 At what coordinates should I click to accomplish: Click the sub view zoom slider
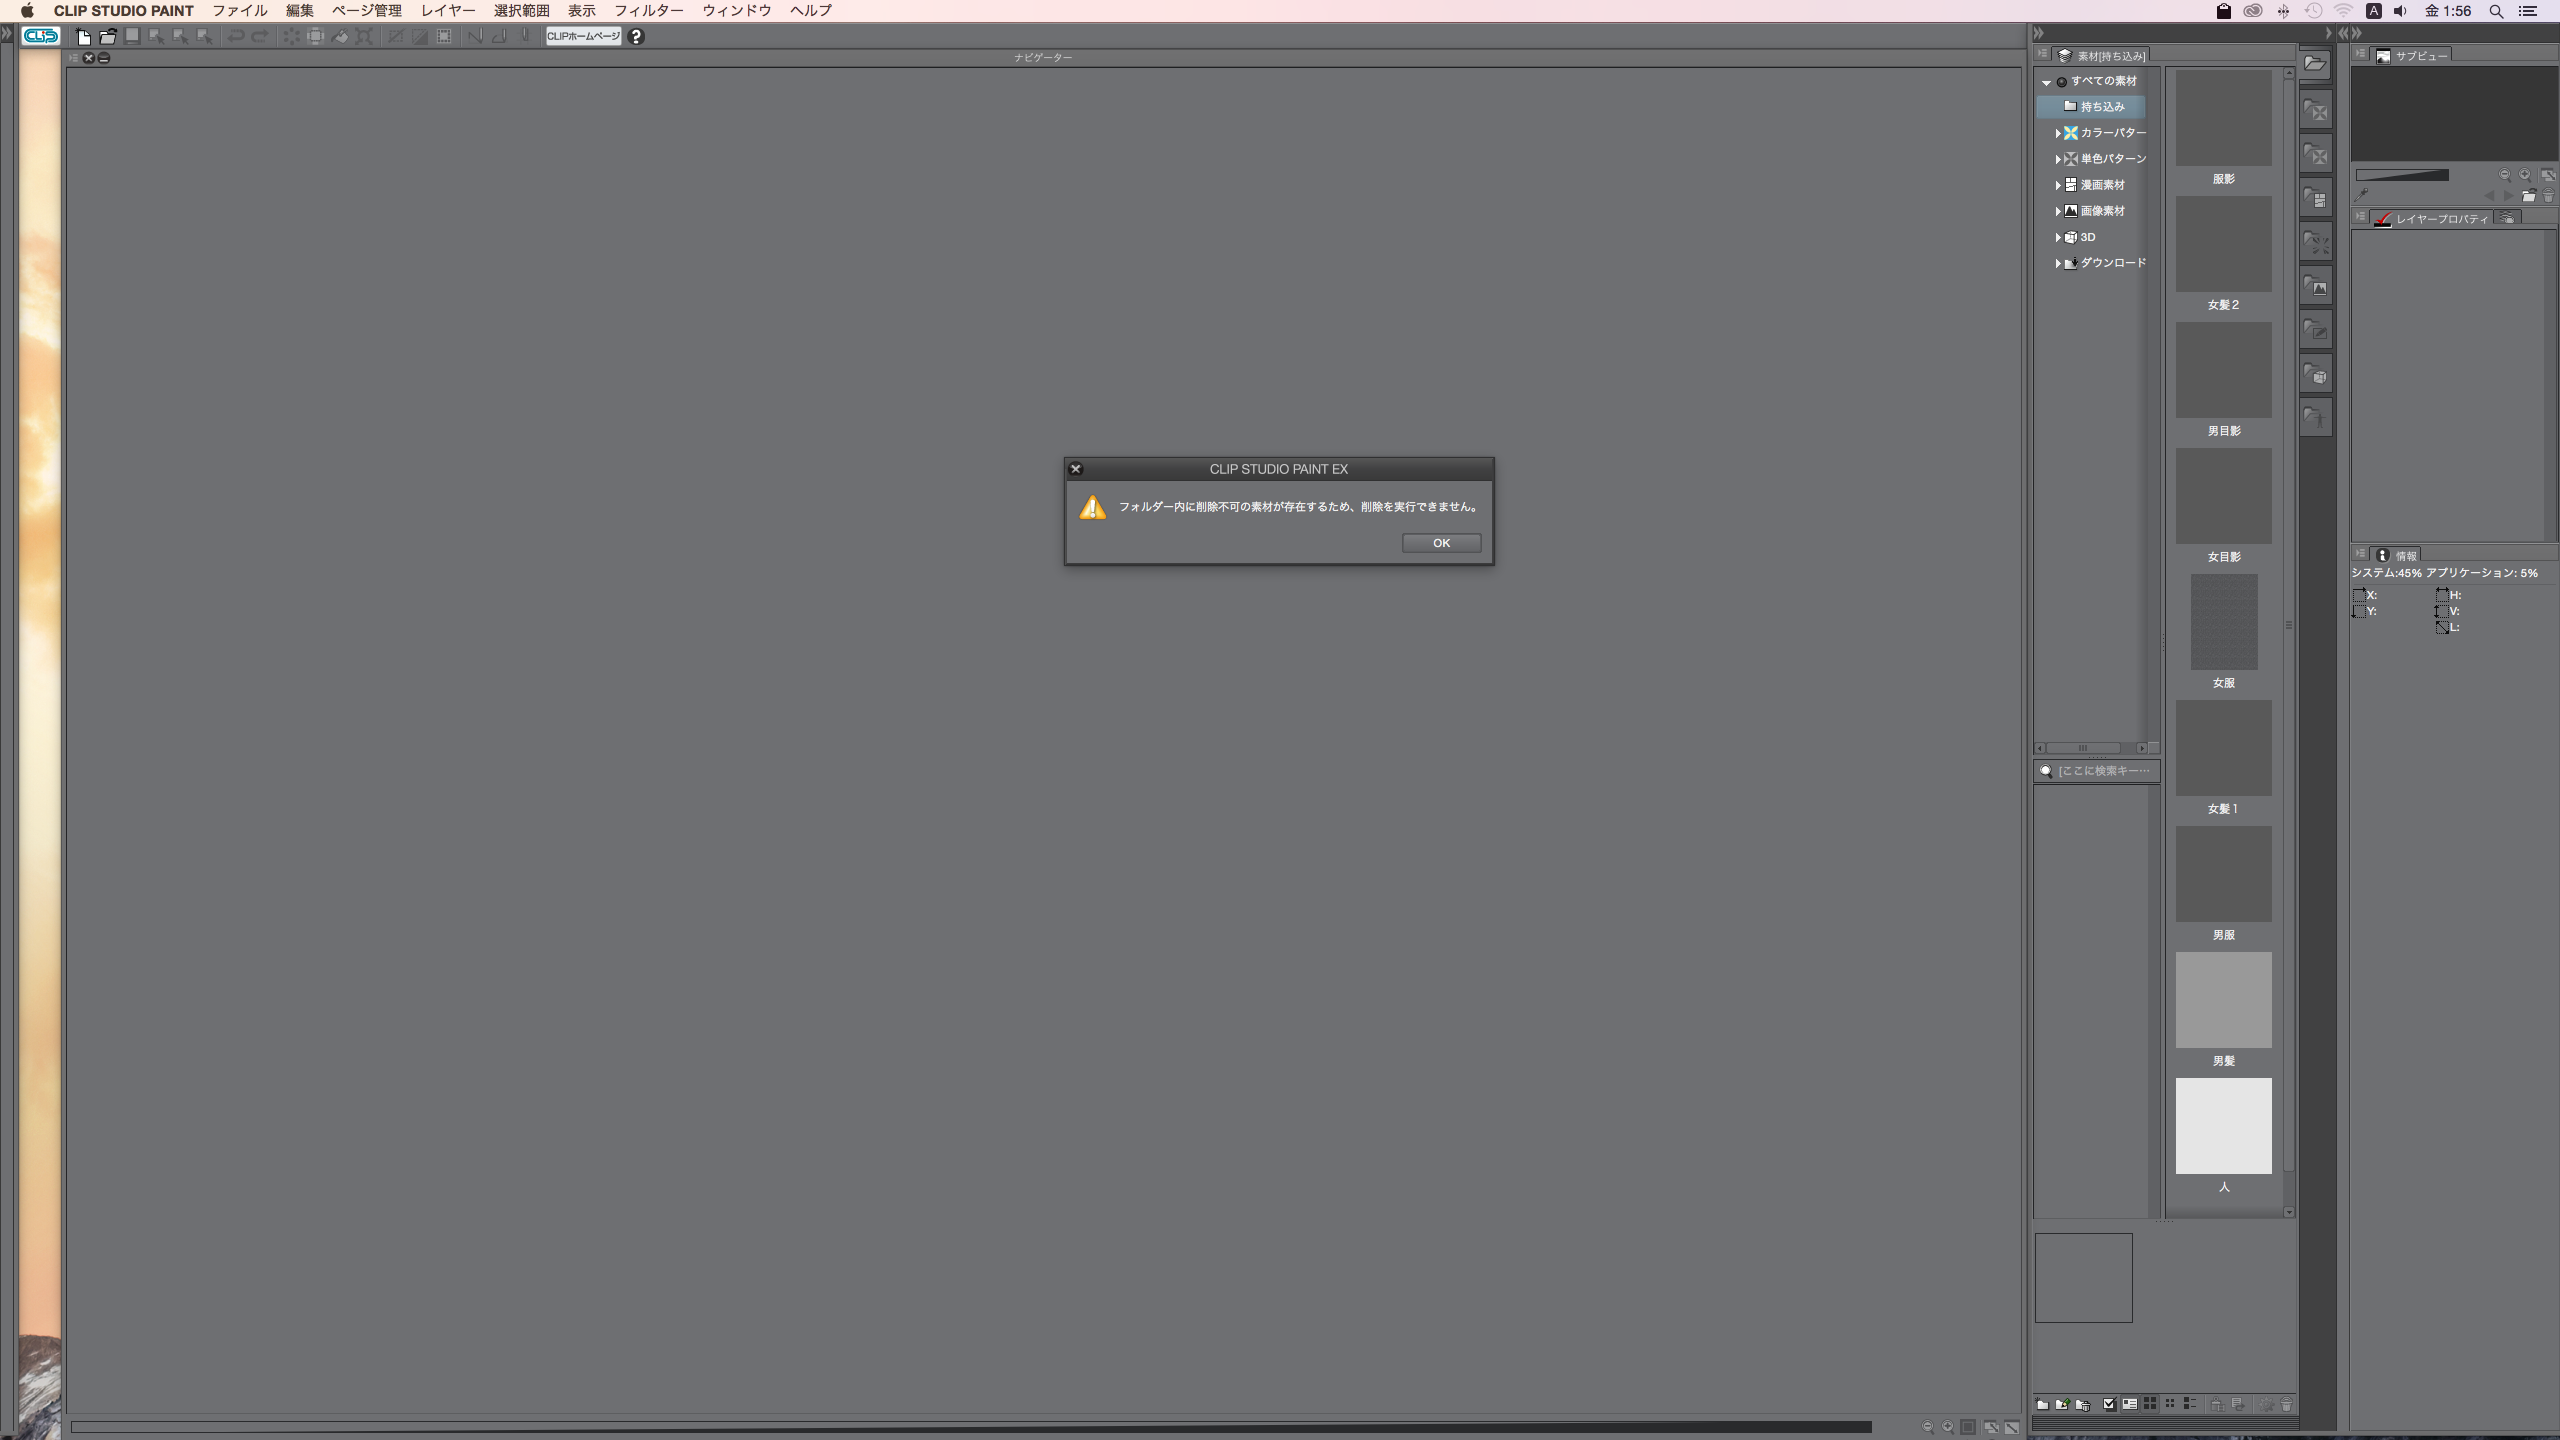[2402, 175]
